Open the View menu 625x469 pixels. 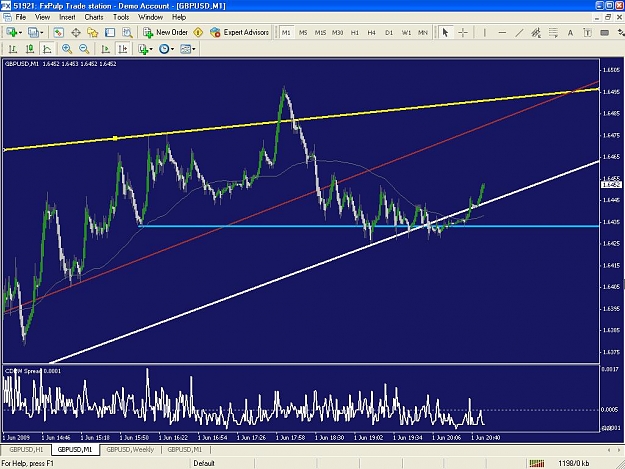42,17
